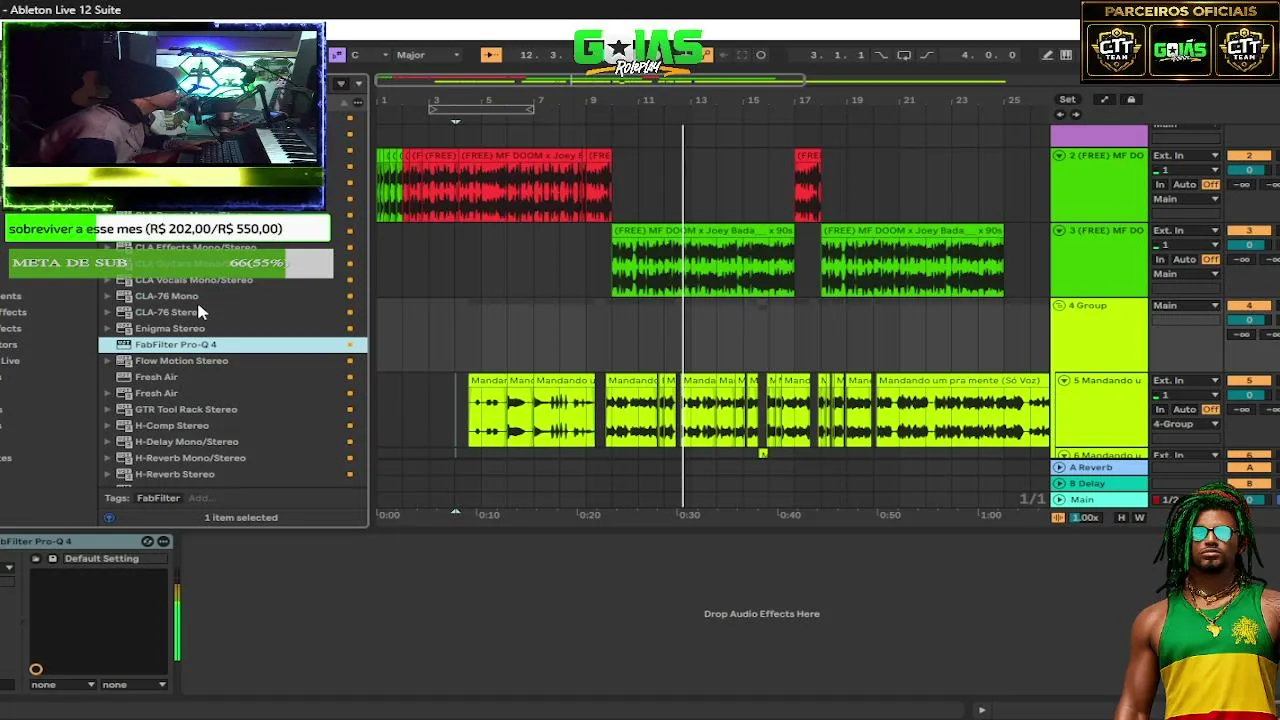Click the automation mode icon beside 1.00x
This screenshot has width=1280, height=720.
pyautogui.click(x=1058, y=517)
